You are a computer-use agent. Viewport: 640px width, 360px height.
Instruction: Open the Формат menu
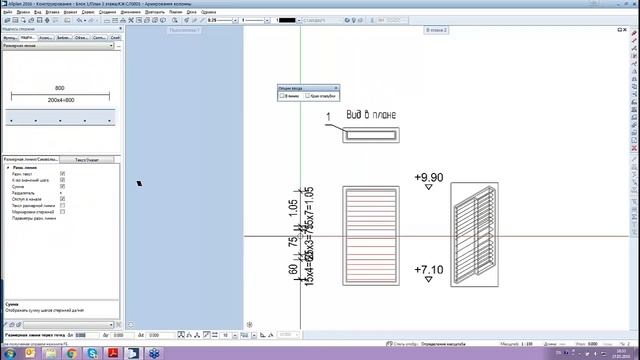[70, 12]
